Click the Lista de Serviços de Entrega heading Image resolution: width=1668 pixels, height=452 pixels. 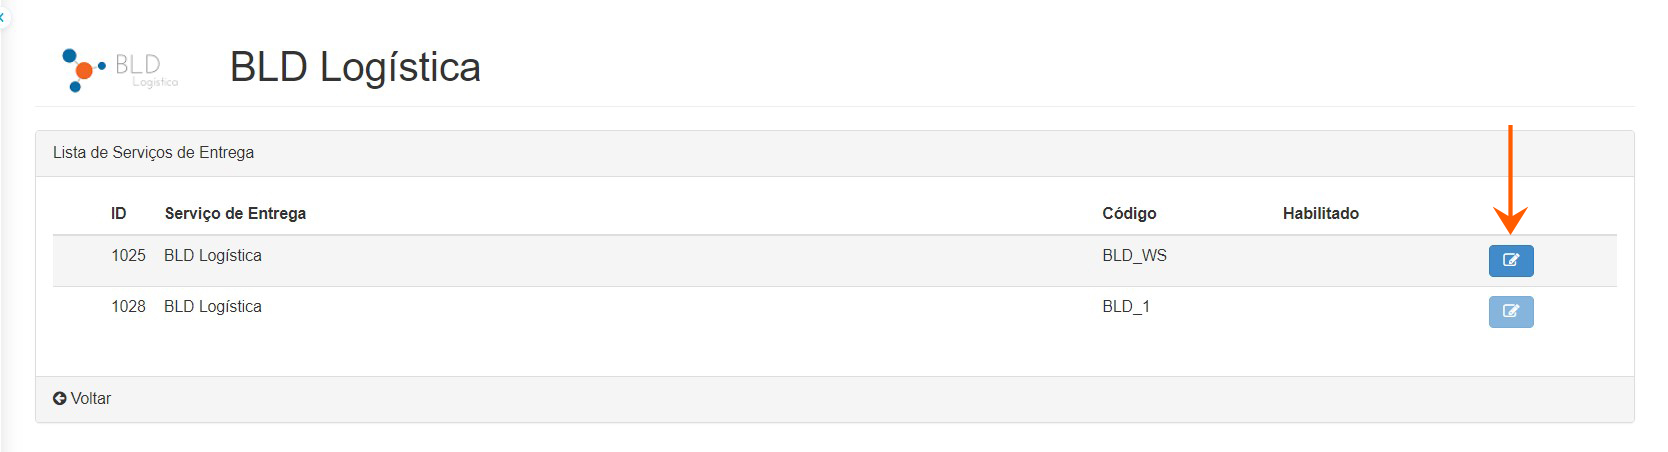pyautogui.click(x=153, y=152)
